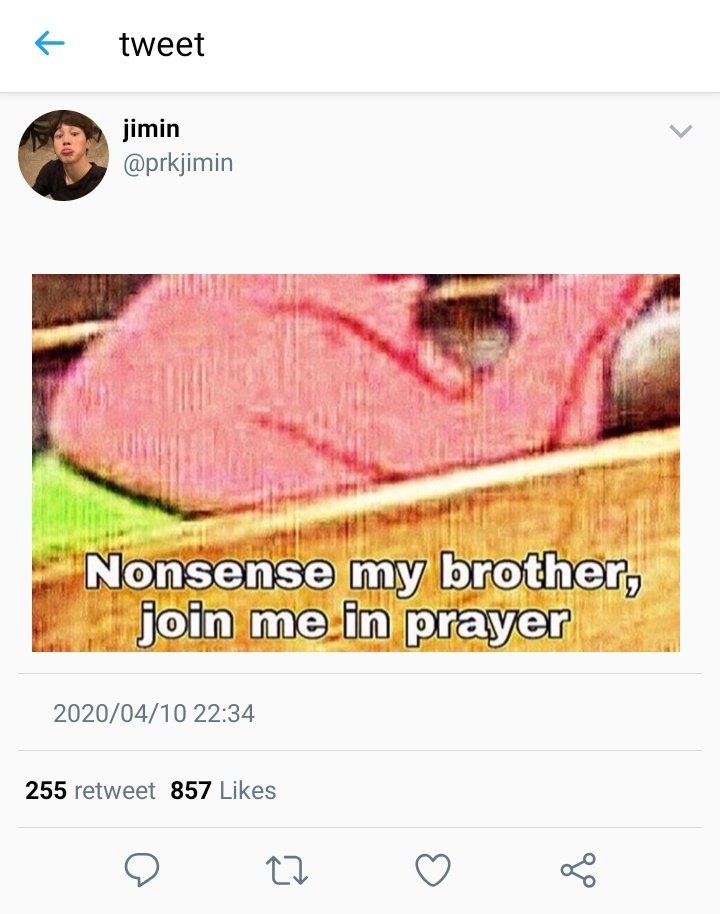Like the tweet with the heart icon

point(433,870)
